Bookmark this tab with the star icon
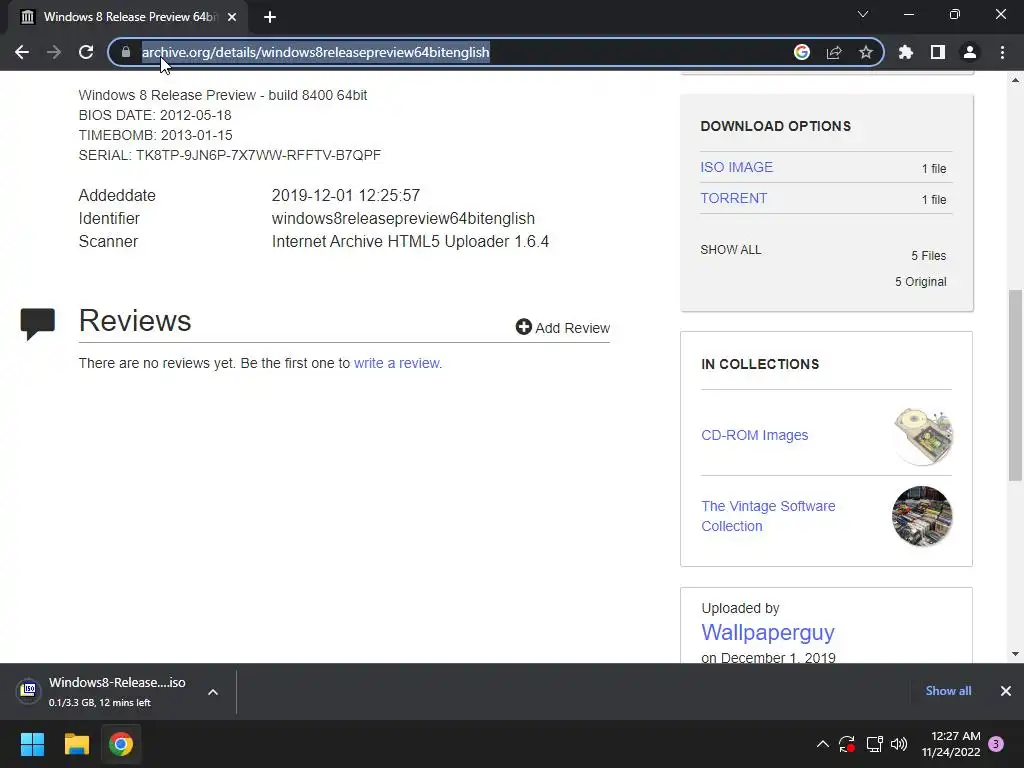 [866, 52]
